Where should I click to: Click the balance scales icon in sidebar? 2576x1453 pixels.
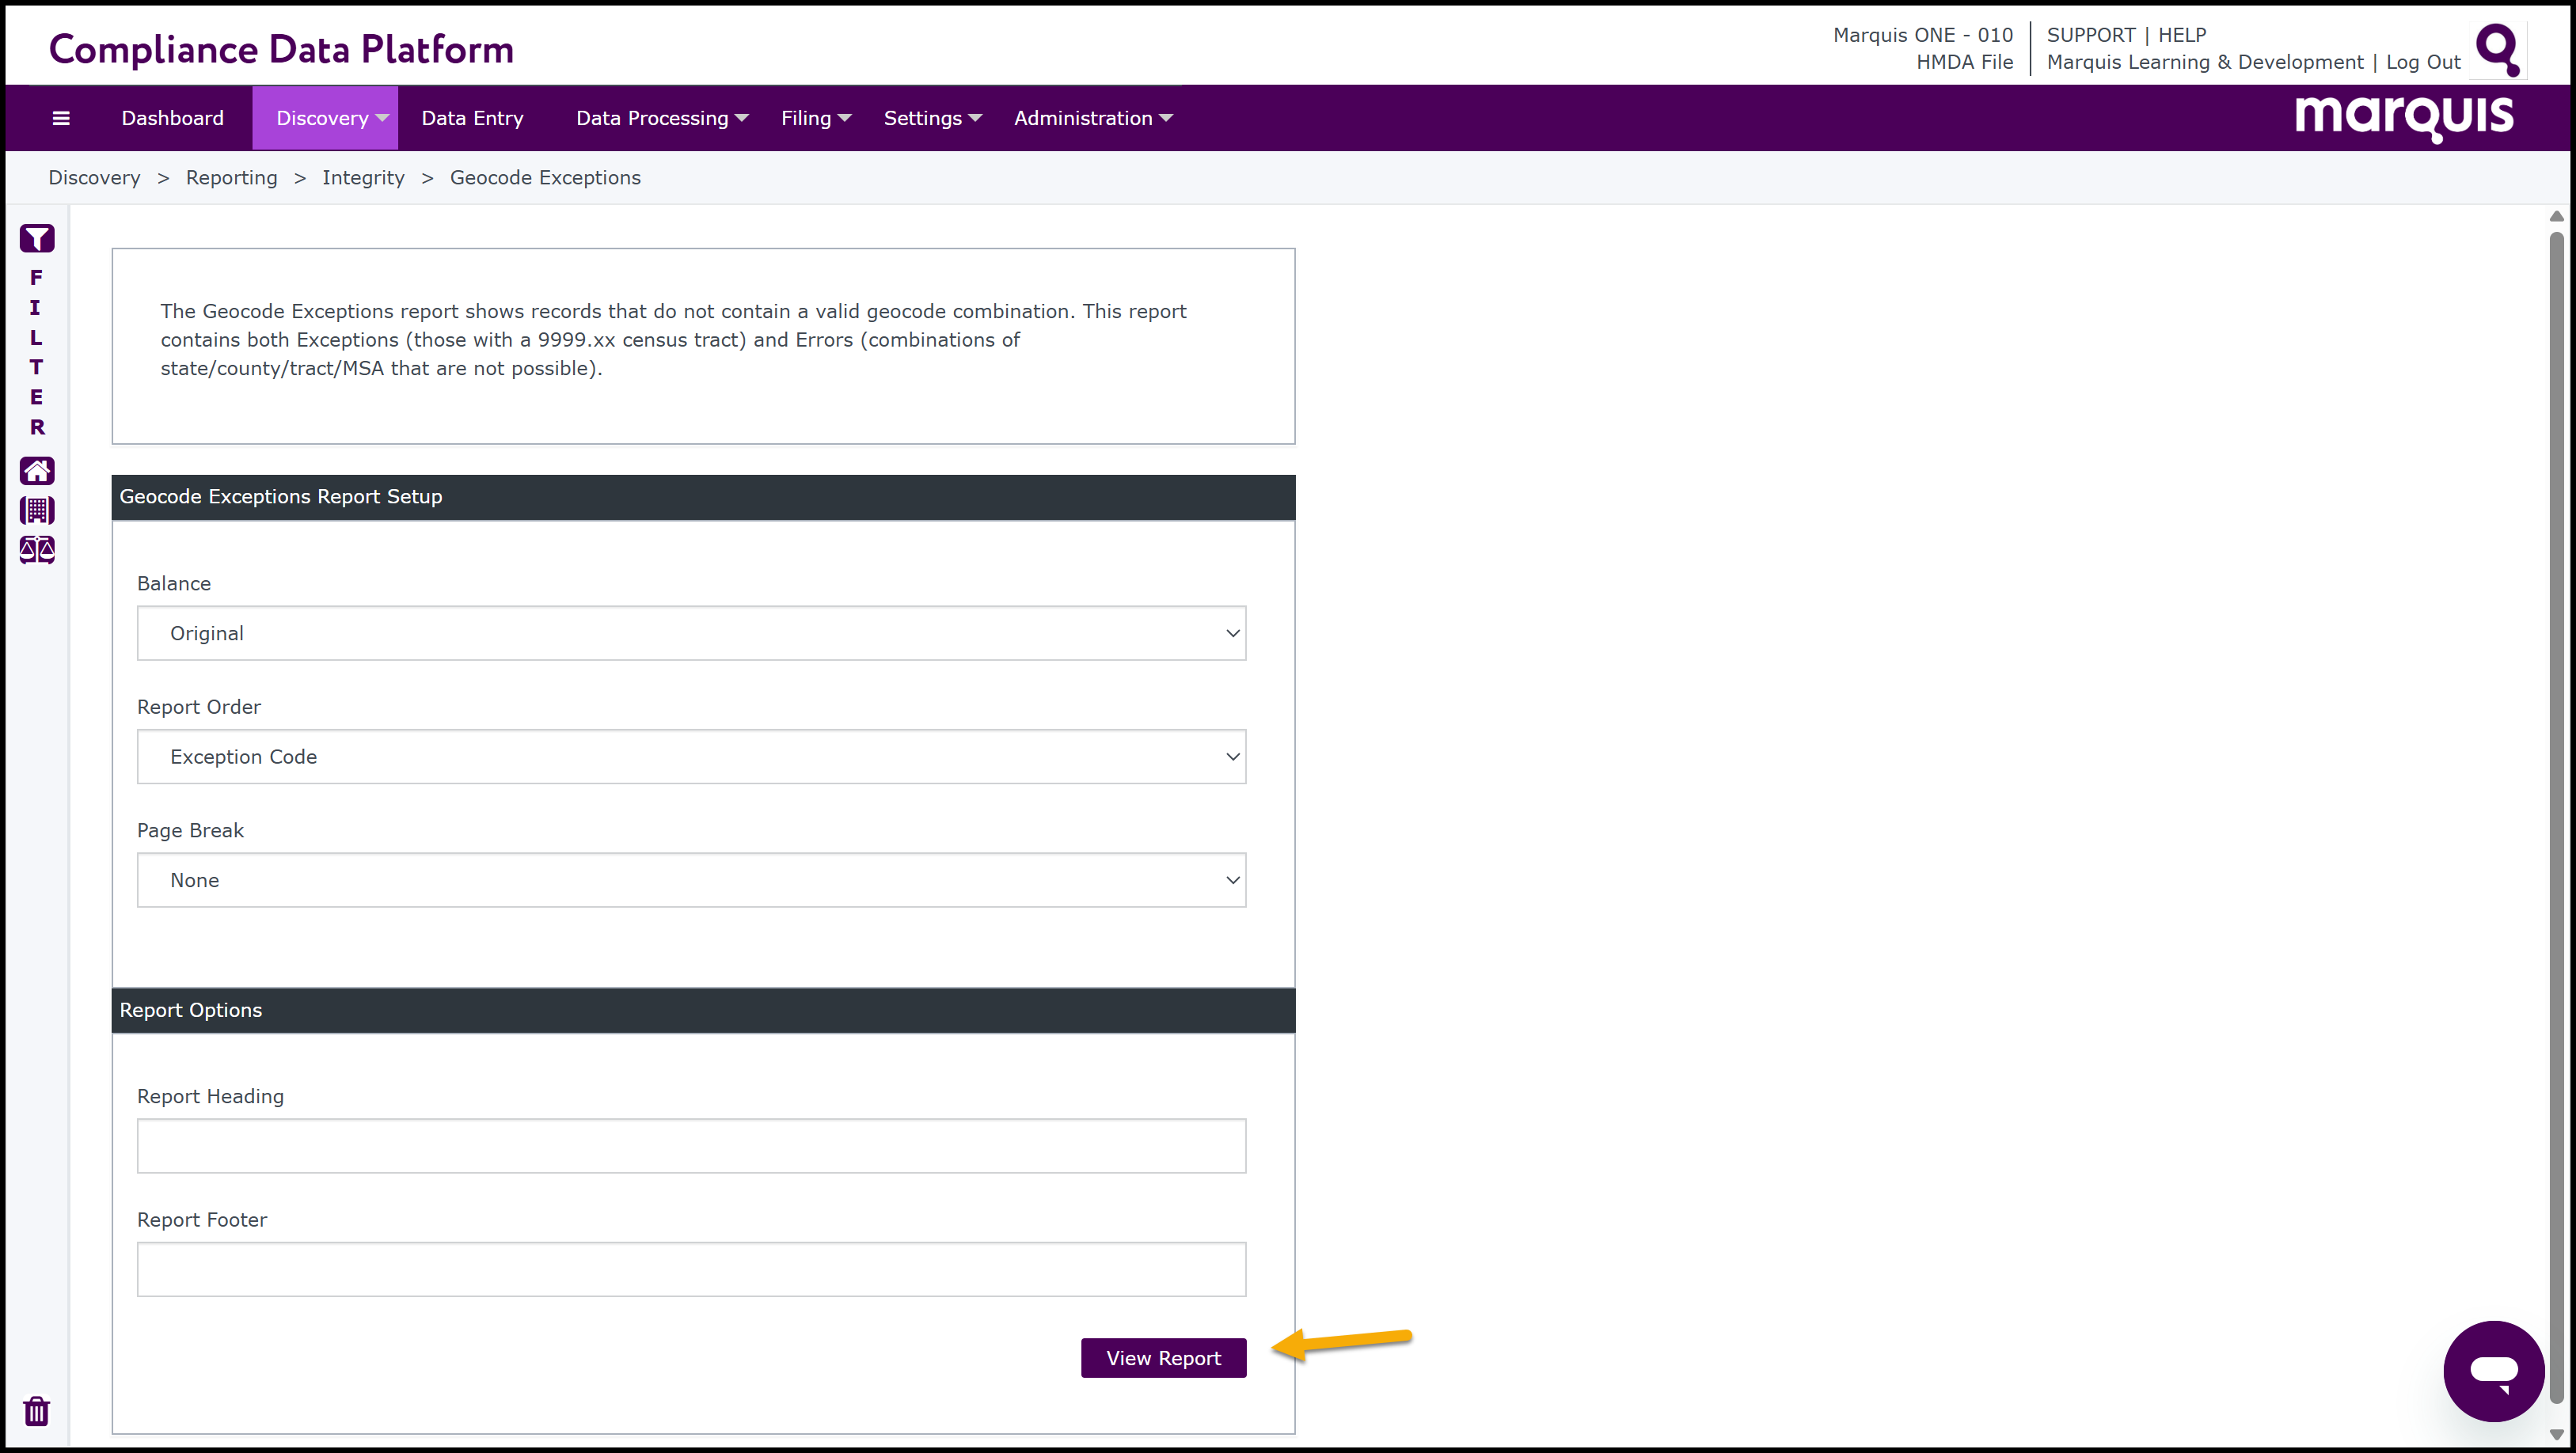tap(37, 549)
